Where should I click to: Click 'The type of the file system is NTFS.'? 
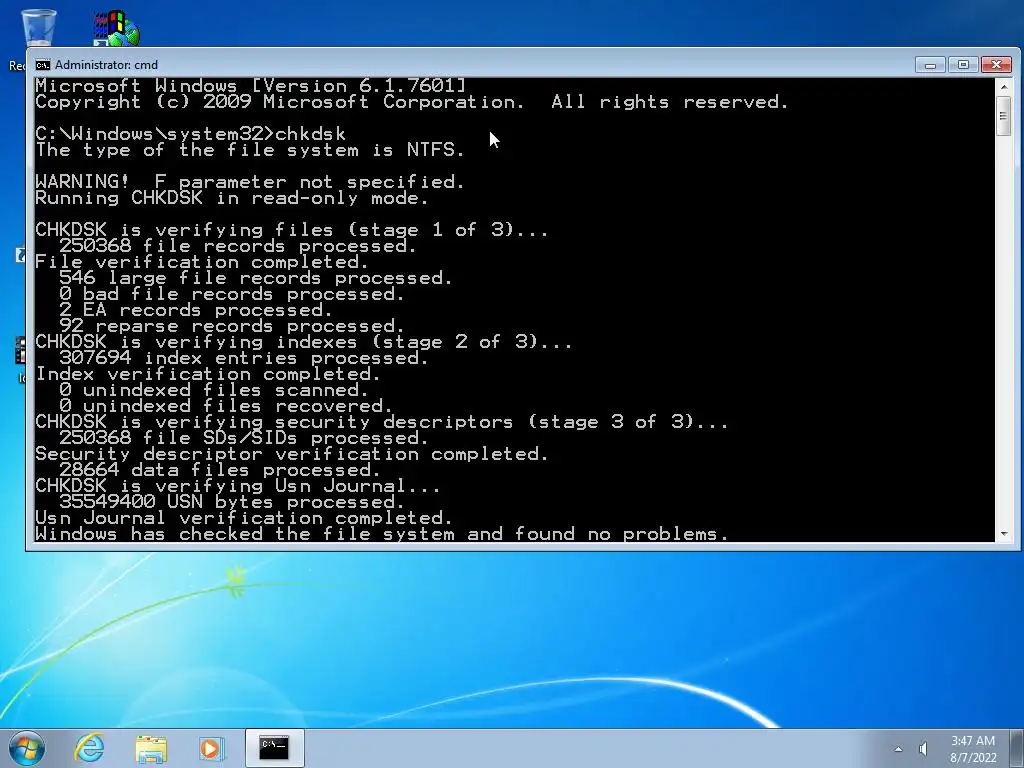(250, 150)
